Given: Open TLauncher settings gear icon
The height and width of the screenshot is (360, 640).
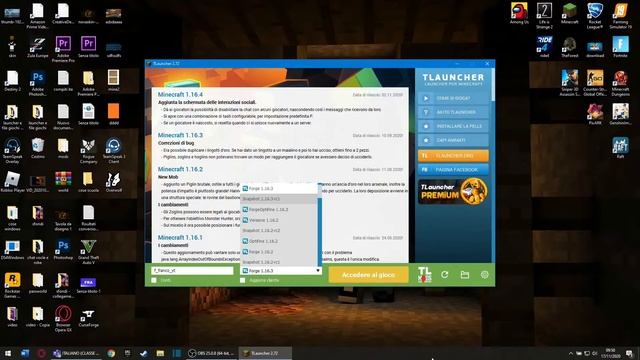Looking at the screenshot, I should pos(484,275).
